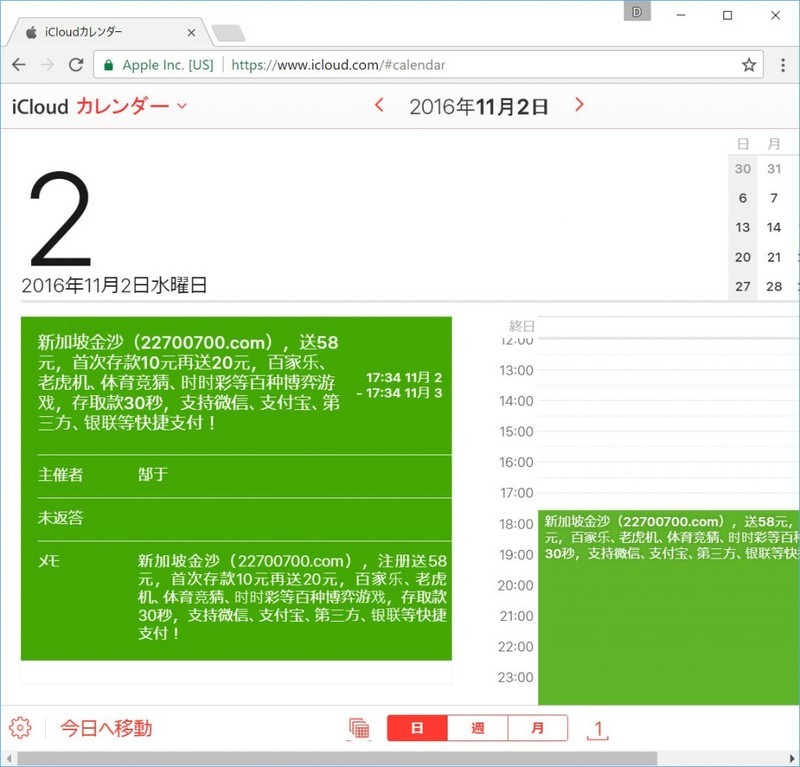Select day 21 in mini calendar
The image size is (800, 767).
tap(774, 257)
